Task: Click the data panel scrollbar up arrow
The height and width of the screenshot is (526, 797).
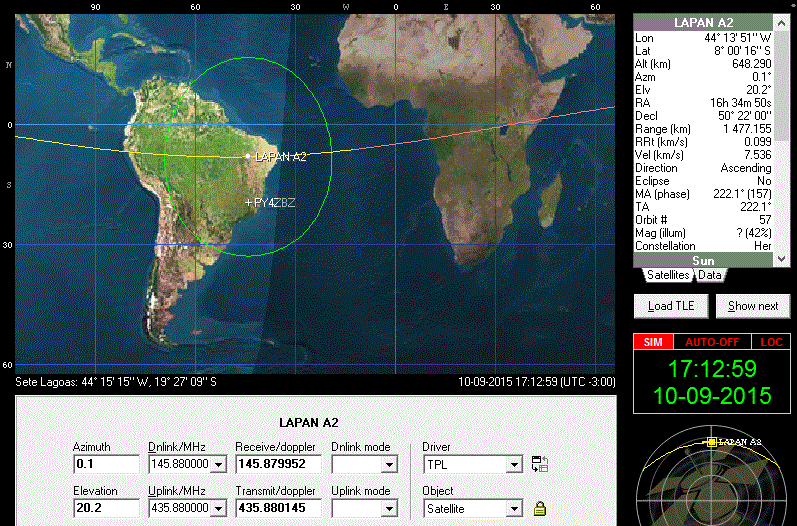Action: [x=781, y=23]
